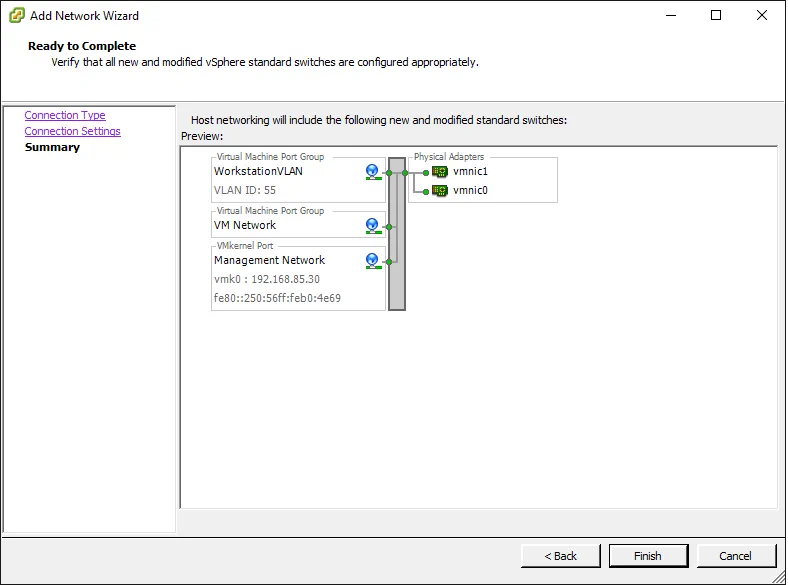Maximize the Add Network Wizard window

pos(716,16)
